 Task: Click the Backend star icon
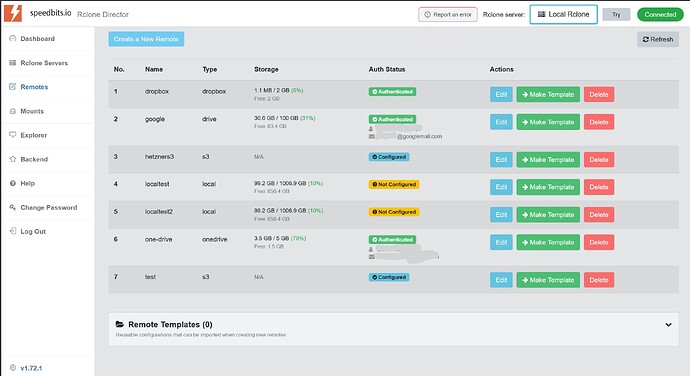tap(12, 159)
